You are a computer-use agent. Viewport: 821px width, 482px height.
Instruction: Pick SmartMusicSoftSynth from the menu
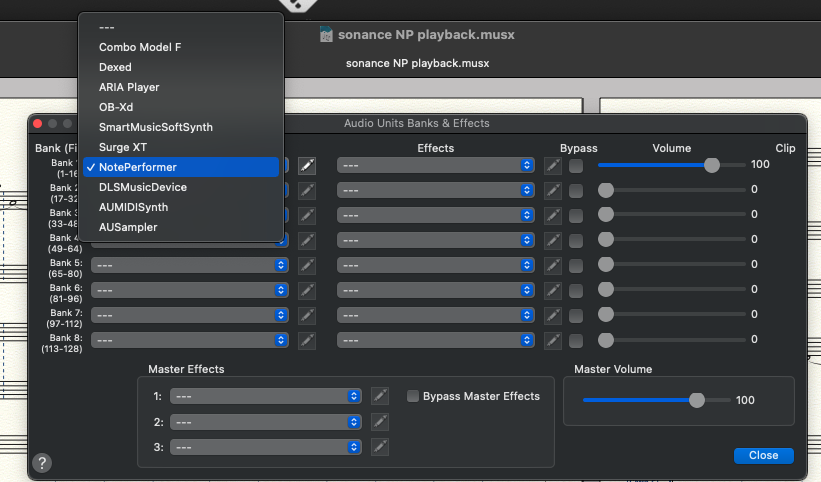tap(155, 127)
